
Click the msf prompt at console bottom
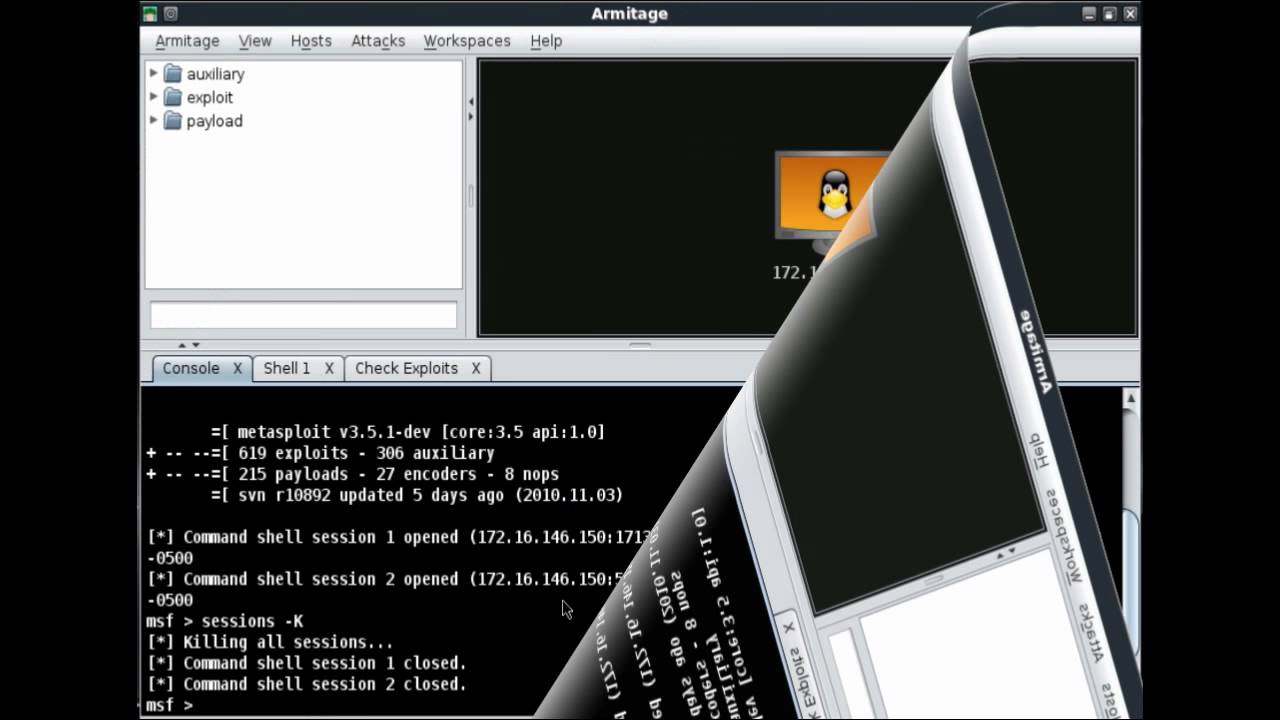[x=169, y=705]
